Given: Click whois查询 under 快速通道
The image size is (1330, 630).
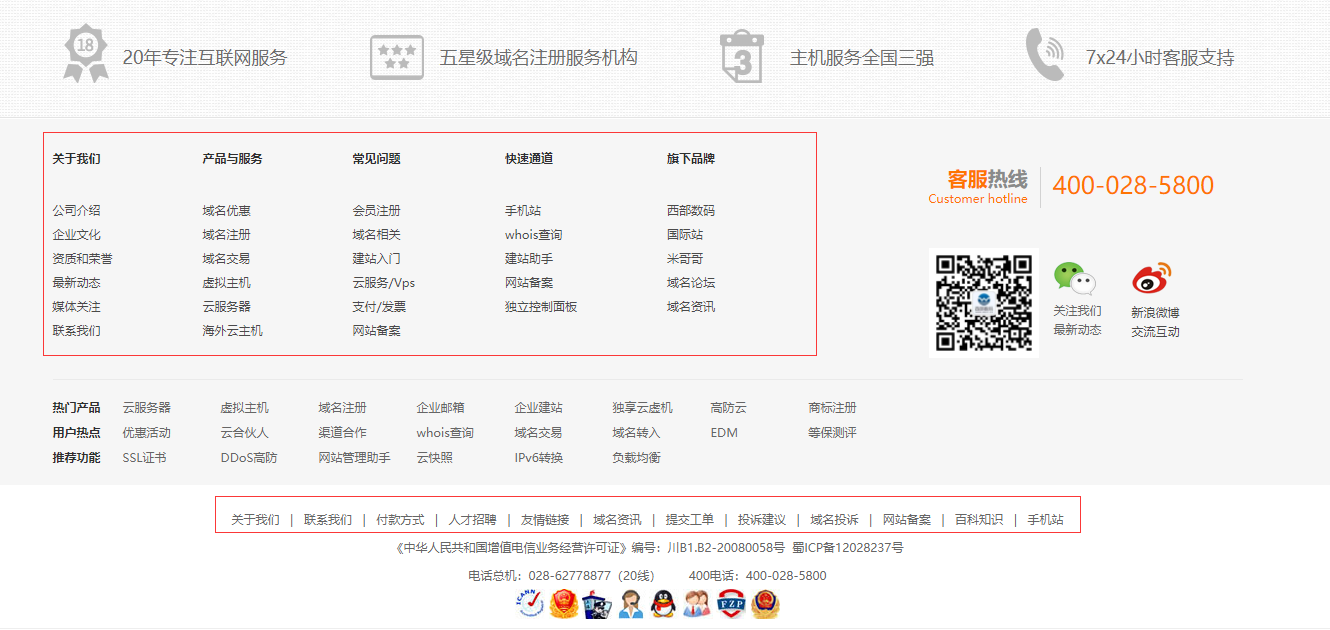Looking at the screenshot, I should (x=533, y=235).
